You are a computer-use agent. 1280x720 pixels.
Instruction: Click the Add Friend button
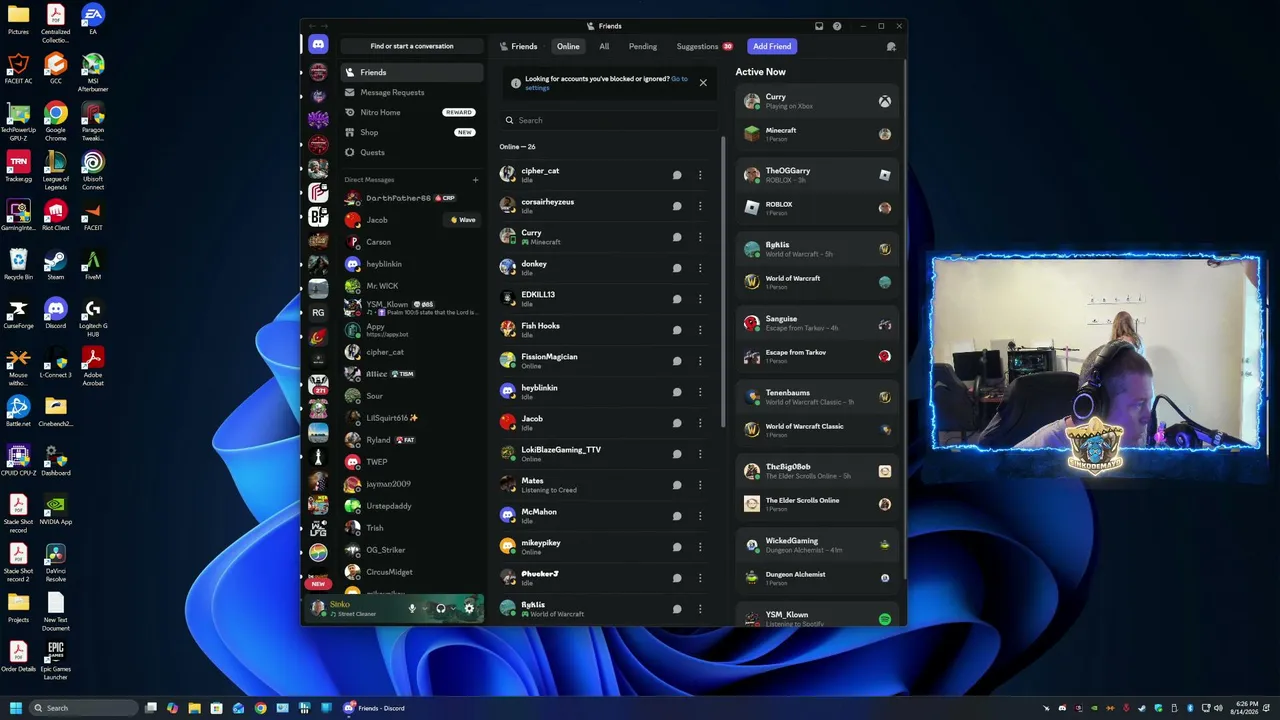[x=772, y=46]
